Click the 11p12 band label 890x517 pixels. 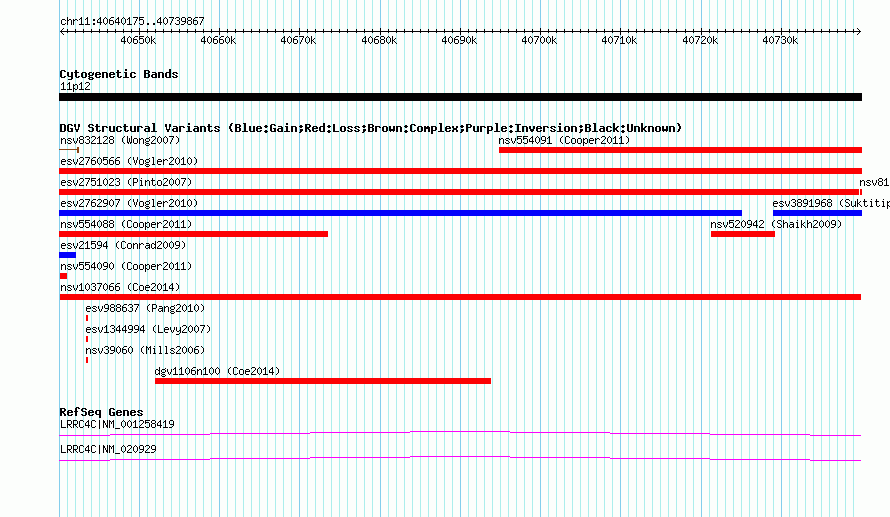point(75,86)
